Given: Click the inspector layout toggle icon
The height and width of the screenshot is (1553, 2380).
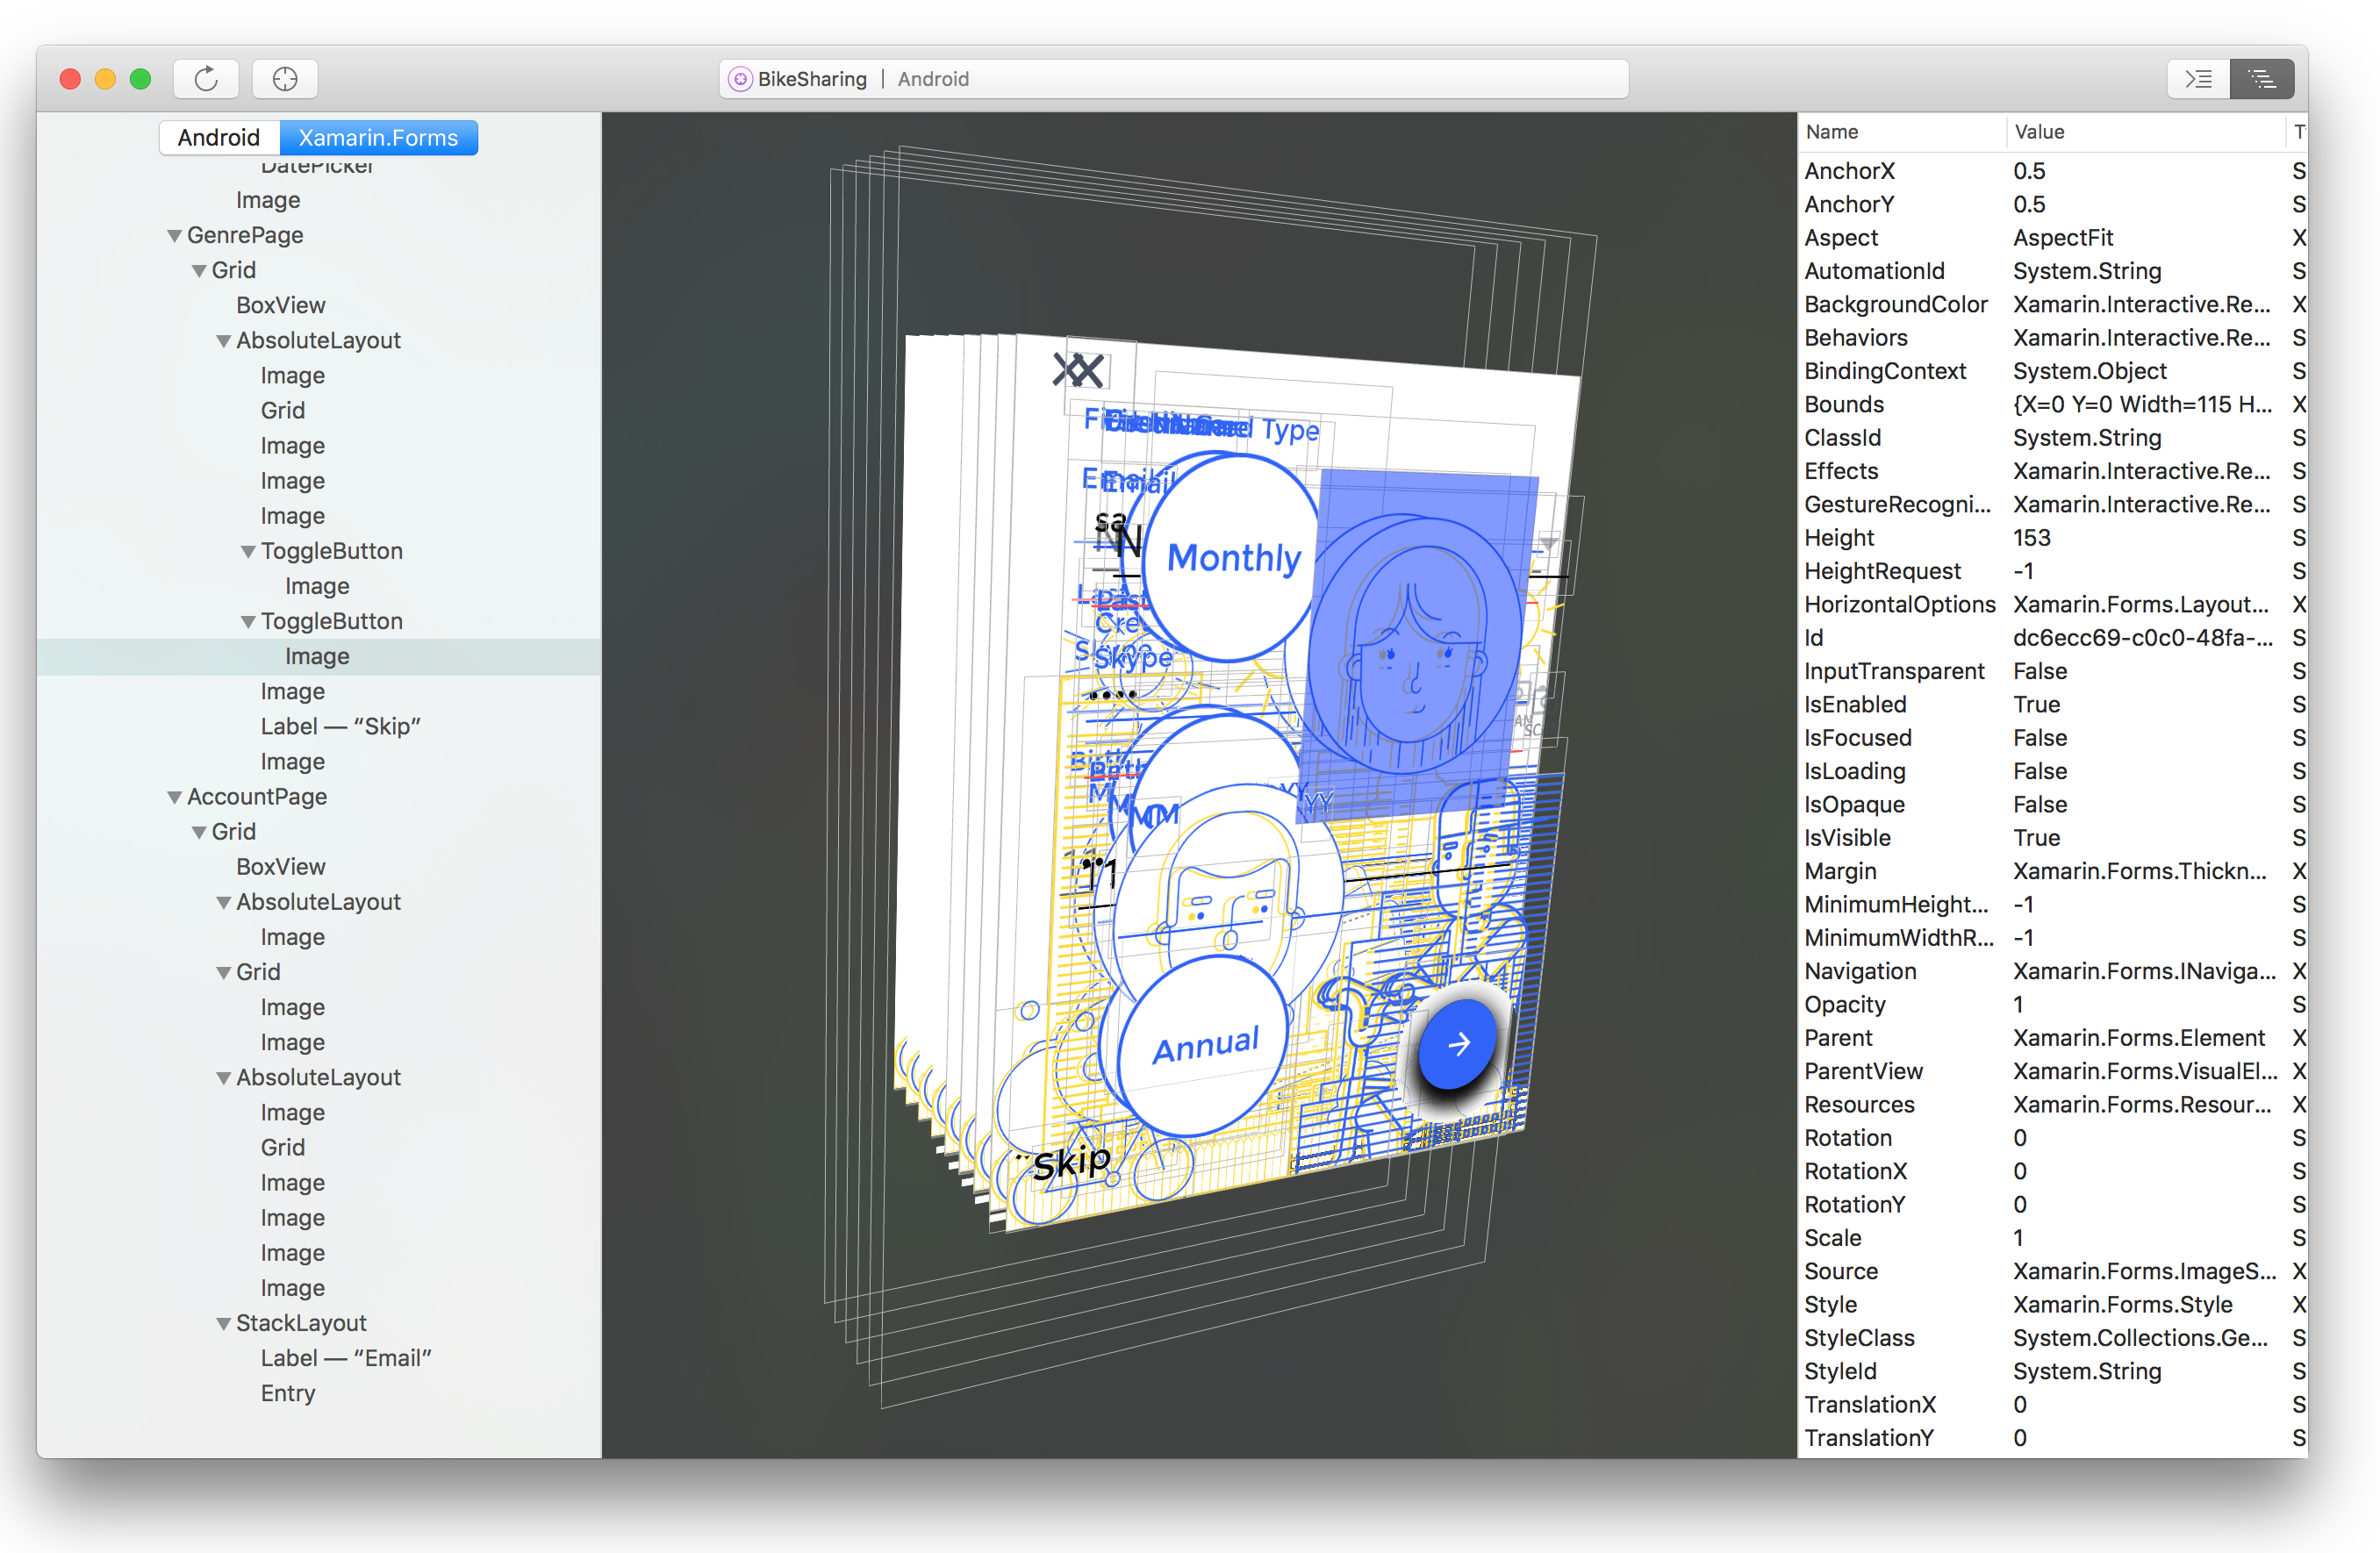Looking at the screenshot, I should click(2268, 78).
